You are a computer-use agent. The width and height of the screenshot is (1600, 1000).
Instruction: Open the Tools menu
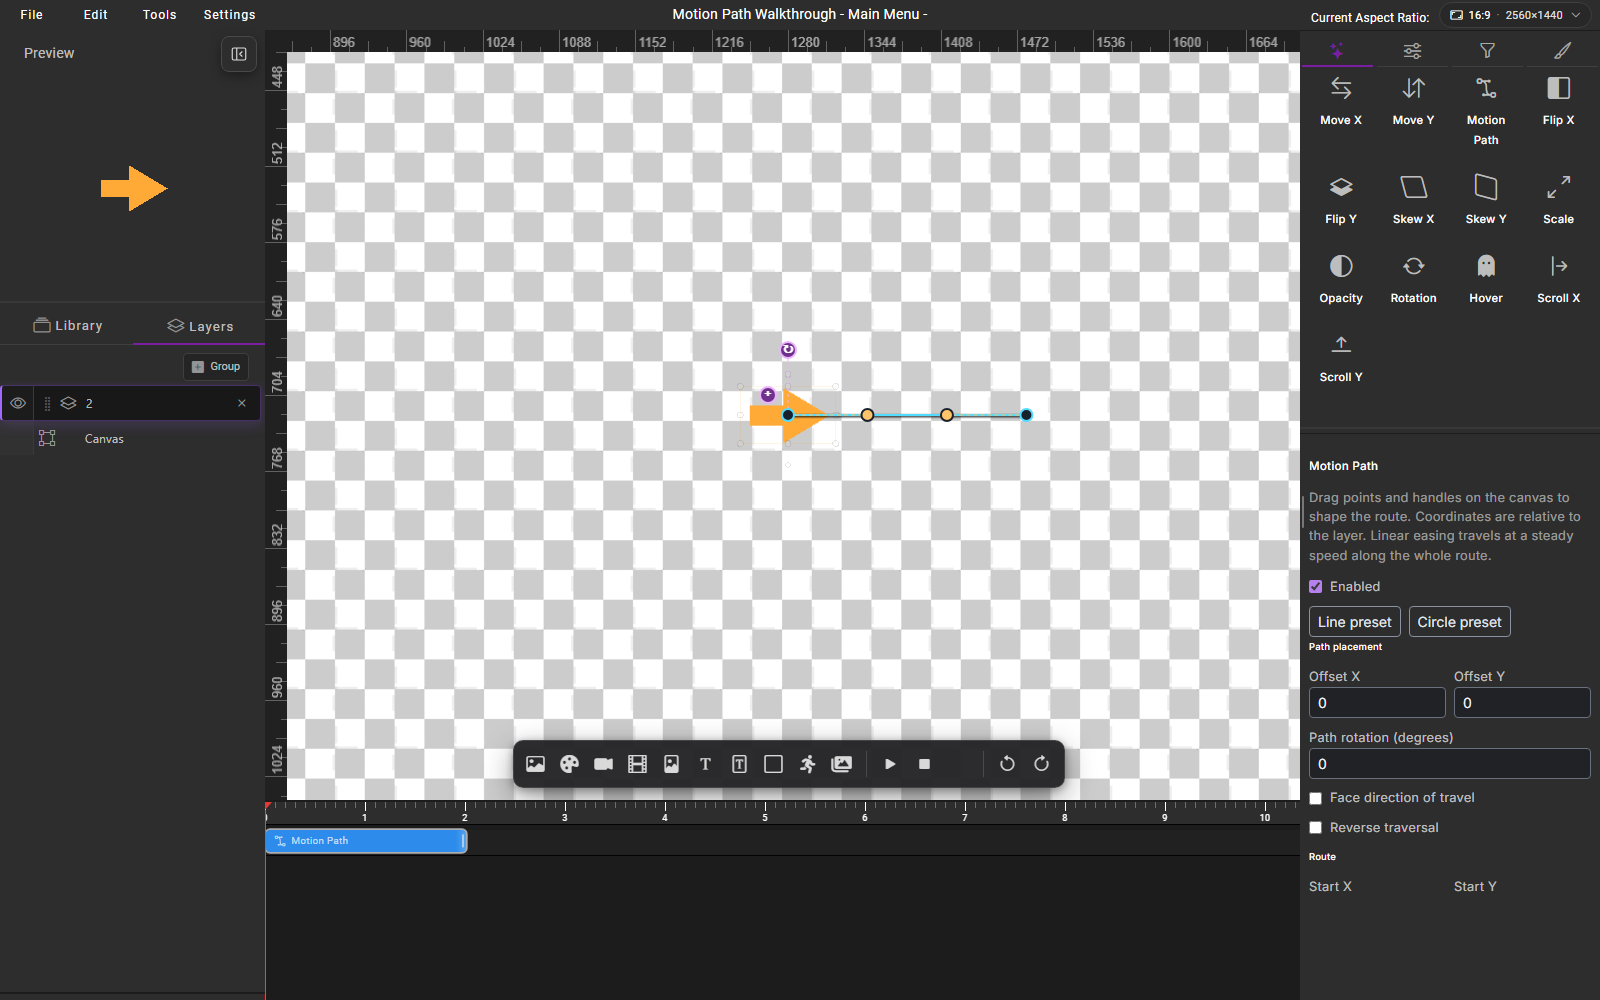(159, 15)
